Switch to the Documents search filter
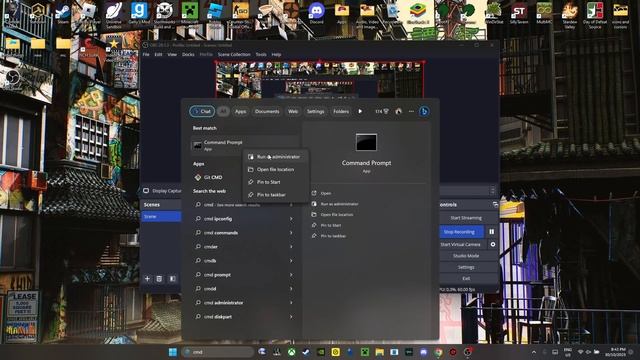This screenshot has width=640, height=360. 267,111
